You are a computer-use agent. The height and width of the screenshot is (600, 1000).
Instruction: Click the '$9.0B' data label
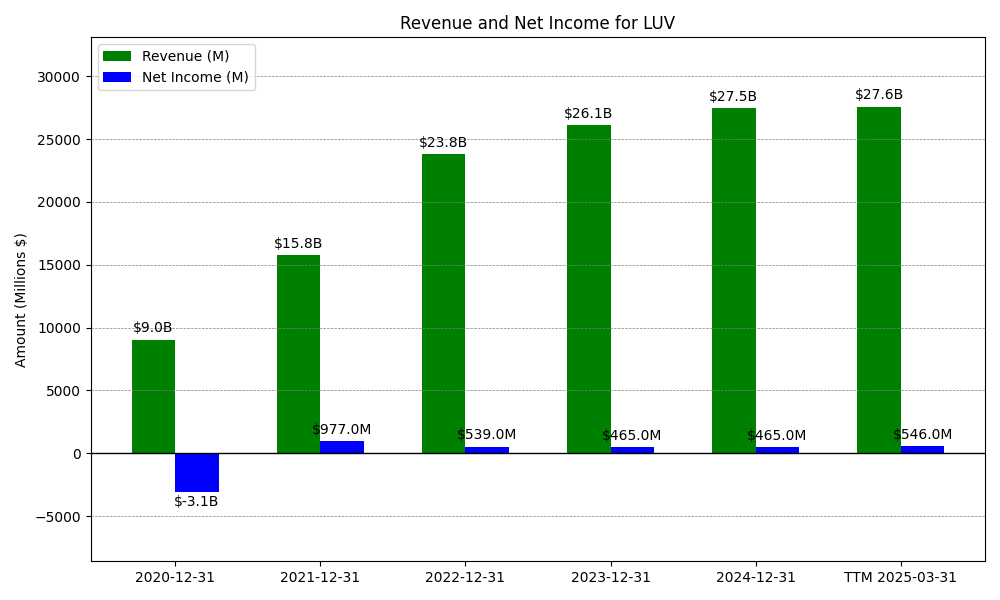tap(153, 328)
